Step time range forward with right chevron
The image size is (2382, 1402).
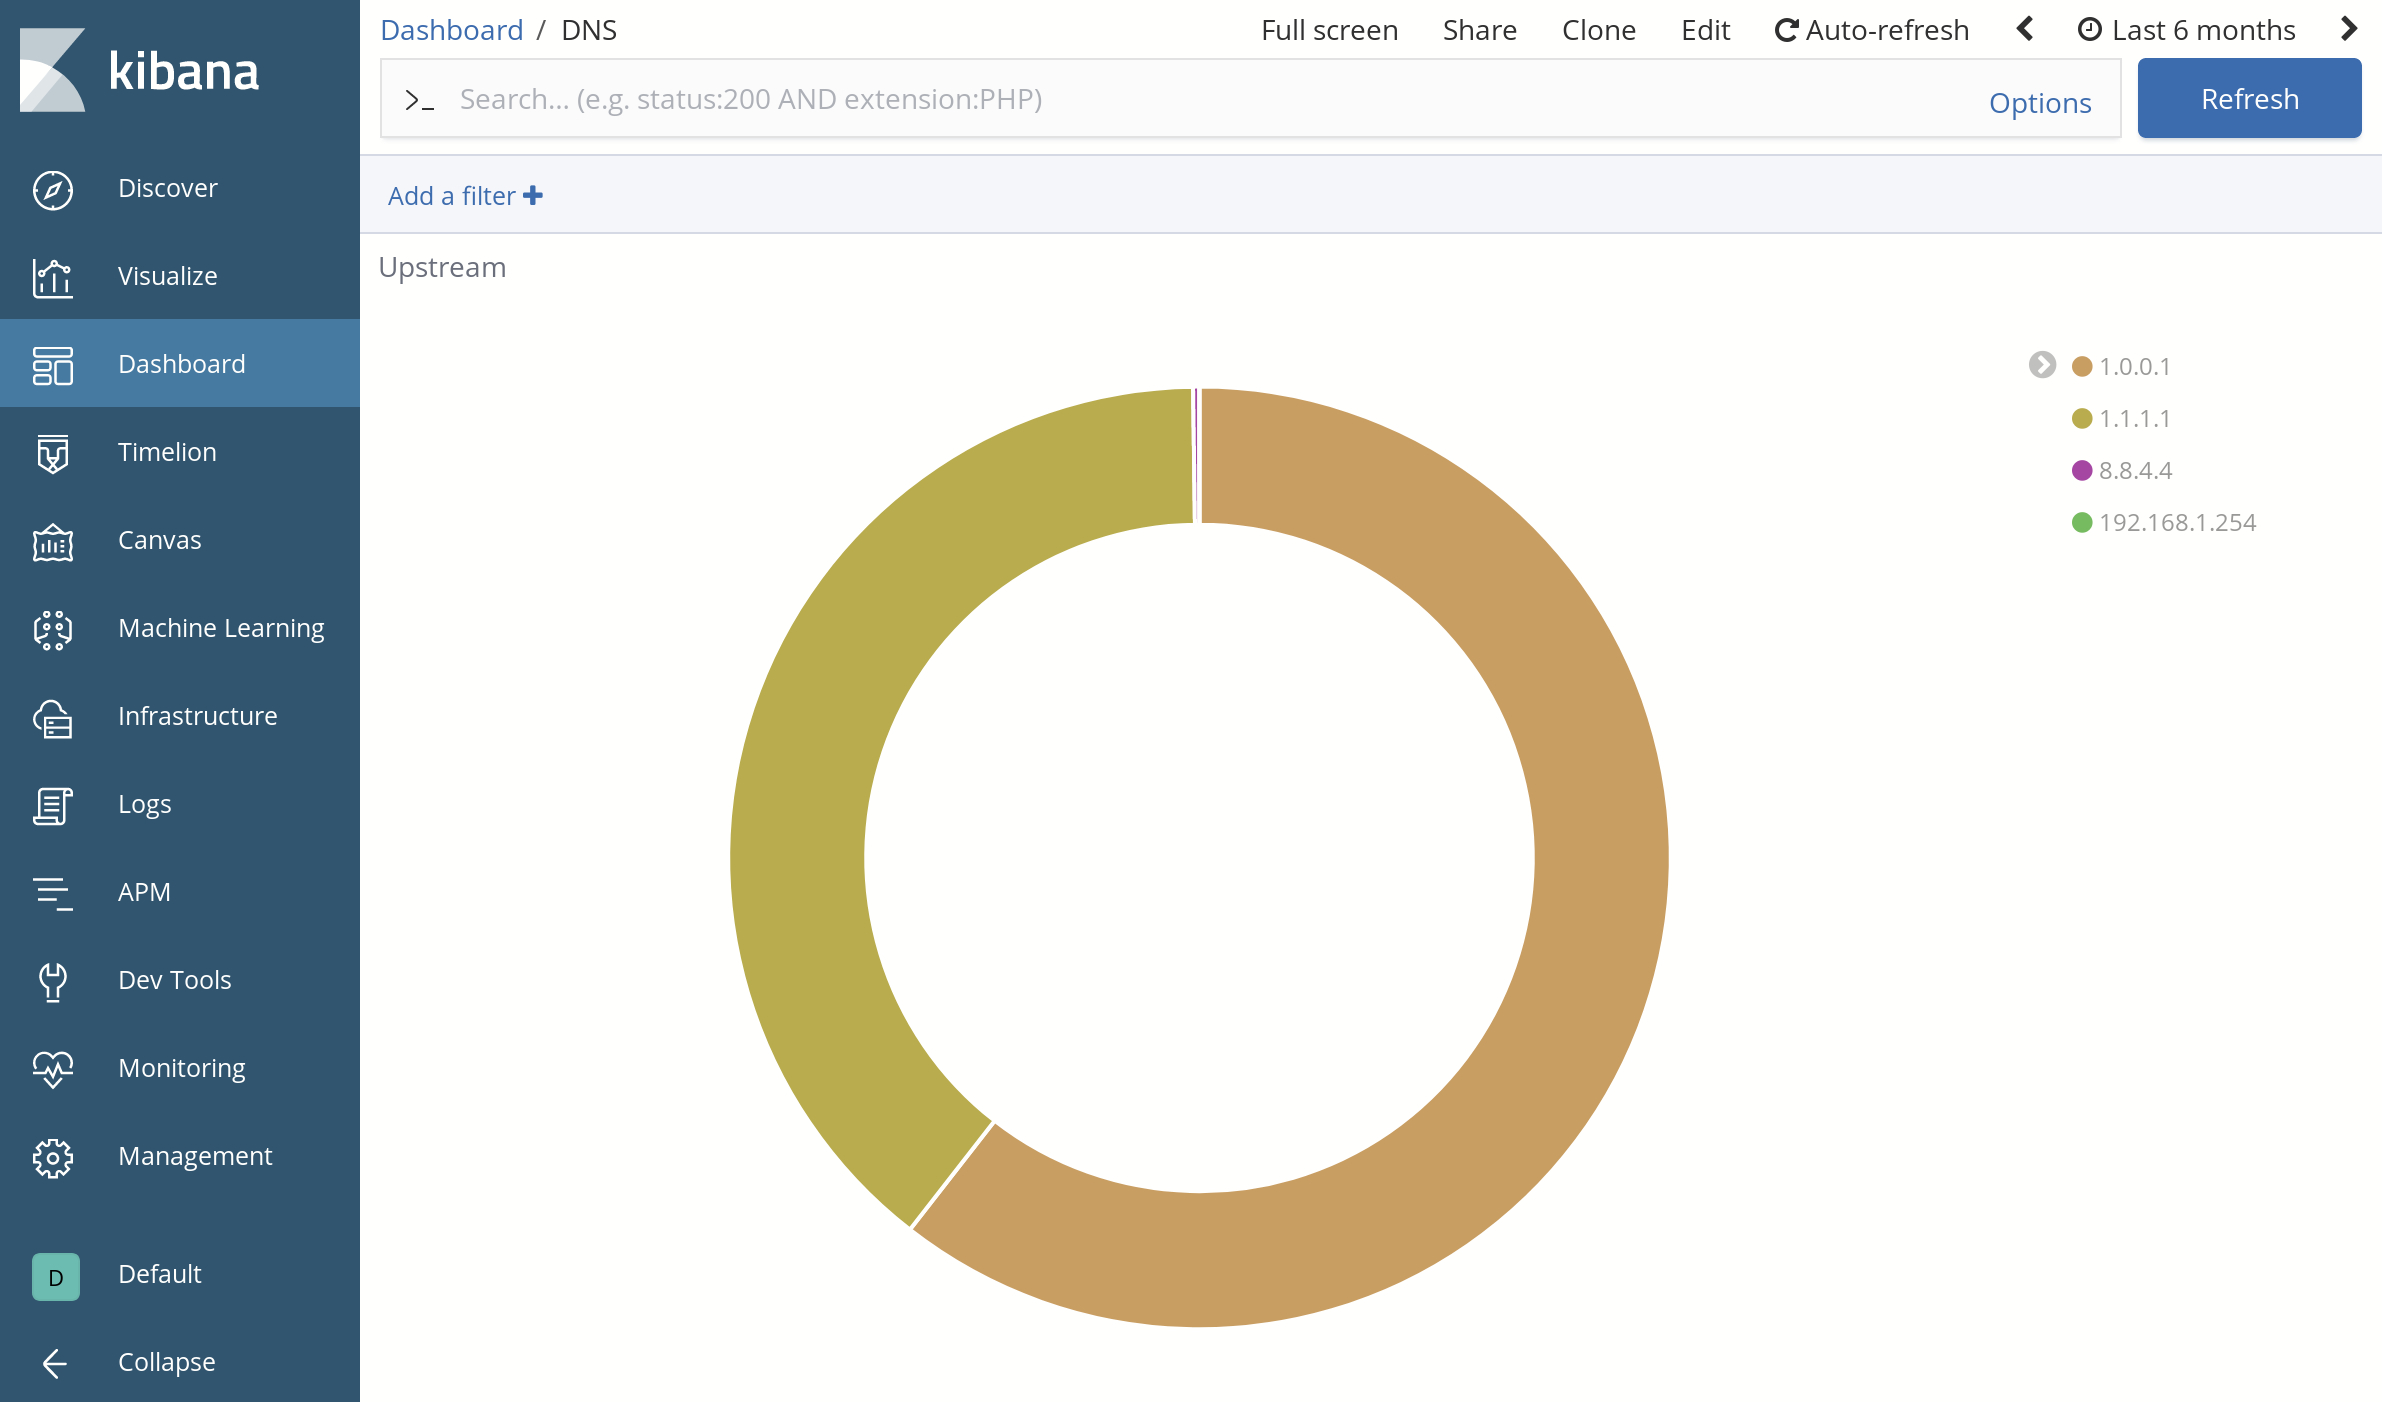2349,29
